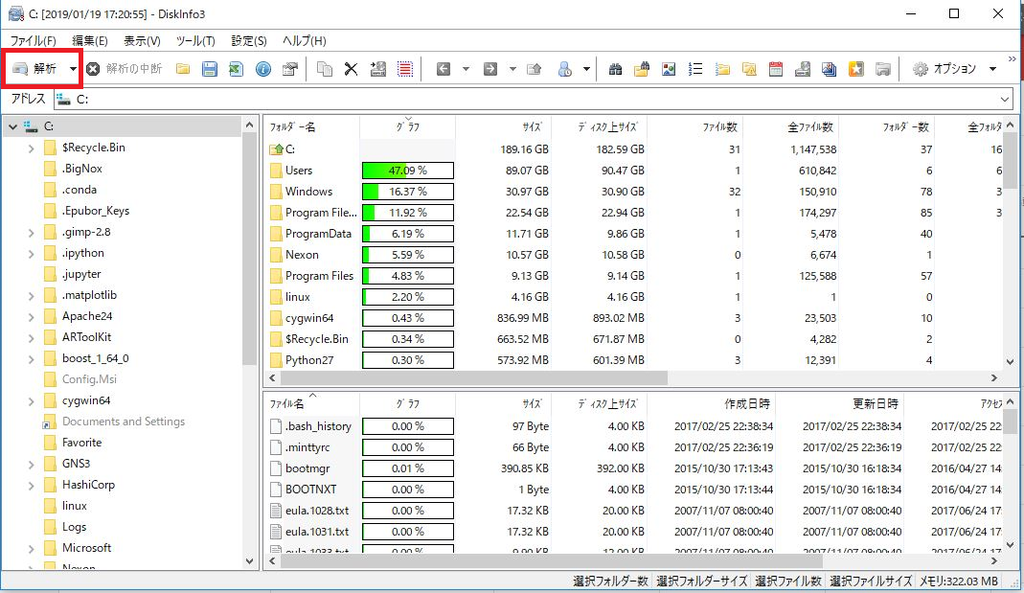This screenshot has height=593, width=1024.
Task: Click the red calendar icon
Action: (x=776, y=69)
